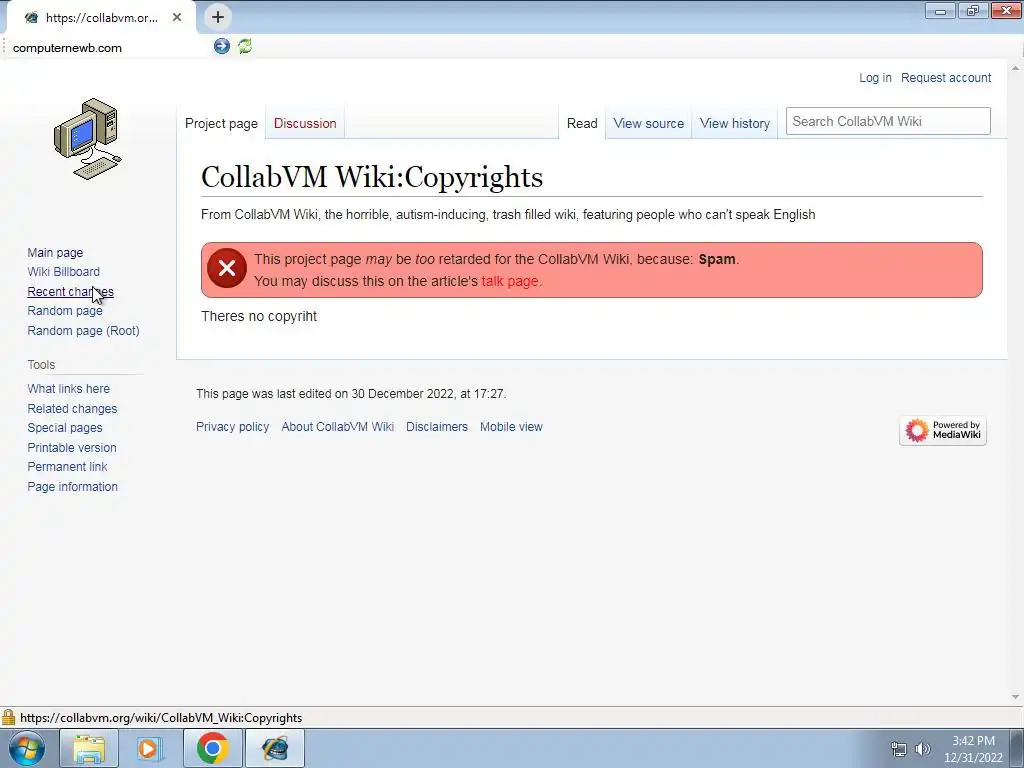1024x768 pixels.
Task: Click the scrollbar up arrow
Action: click(x=1016, y=68)
